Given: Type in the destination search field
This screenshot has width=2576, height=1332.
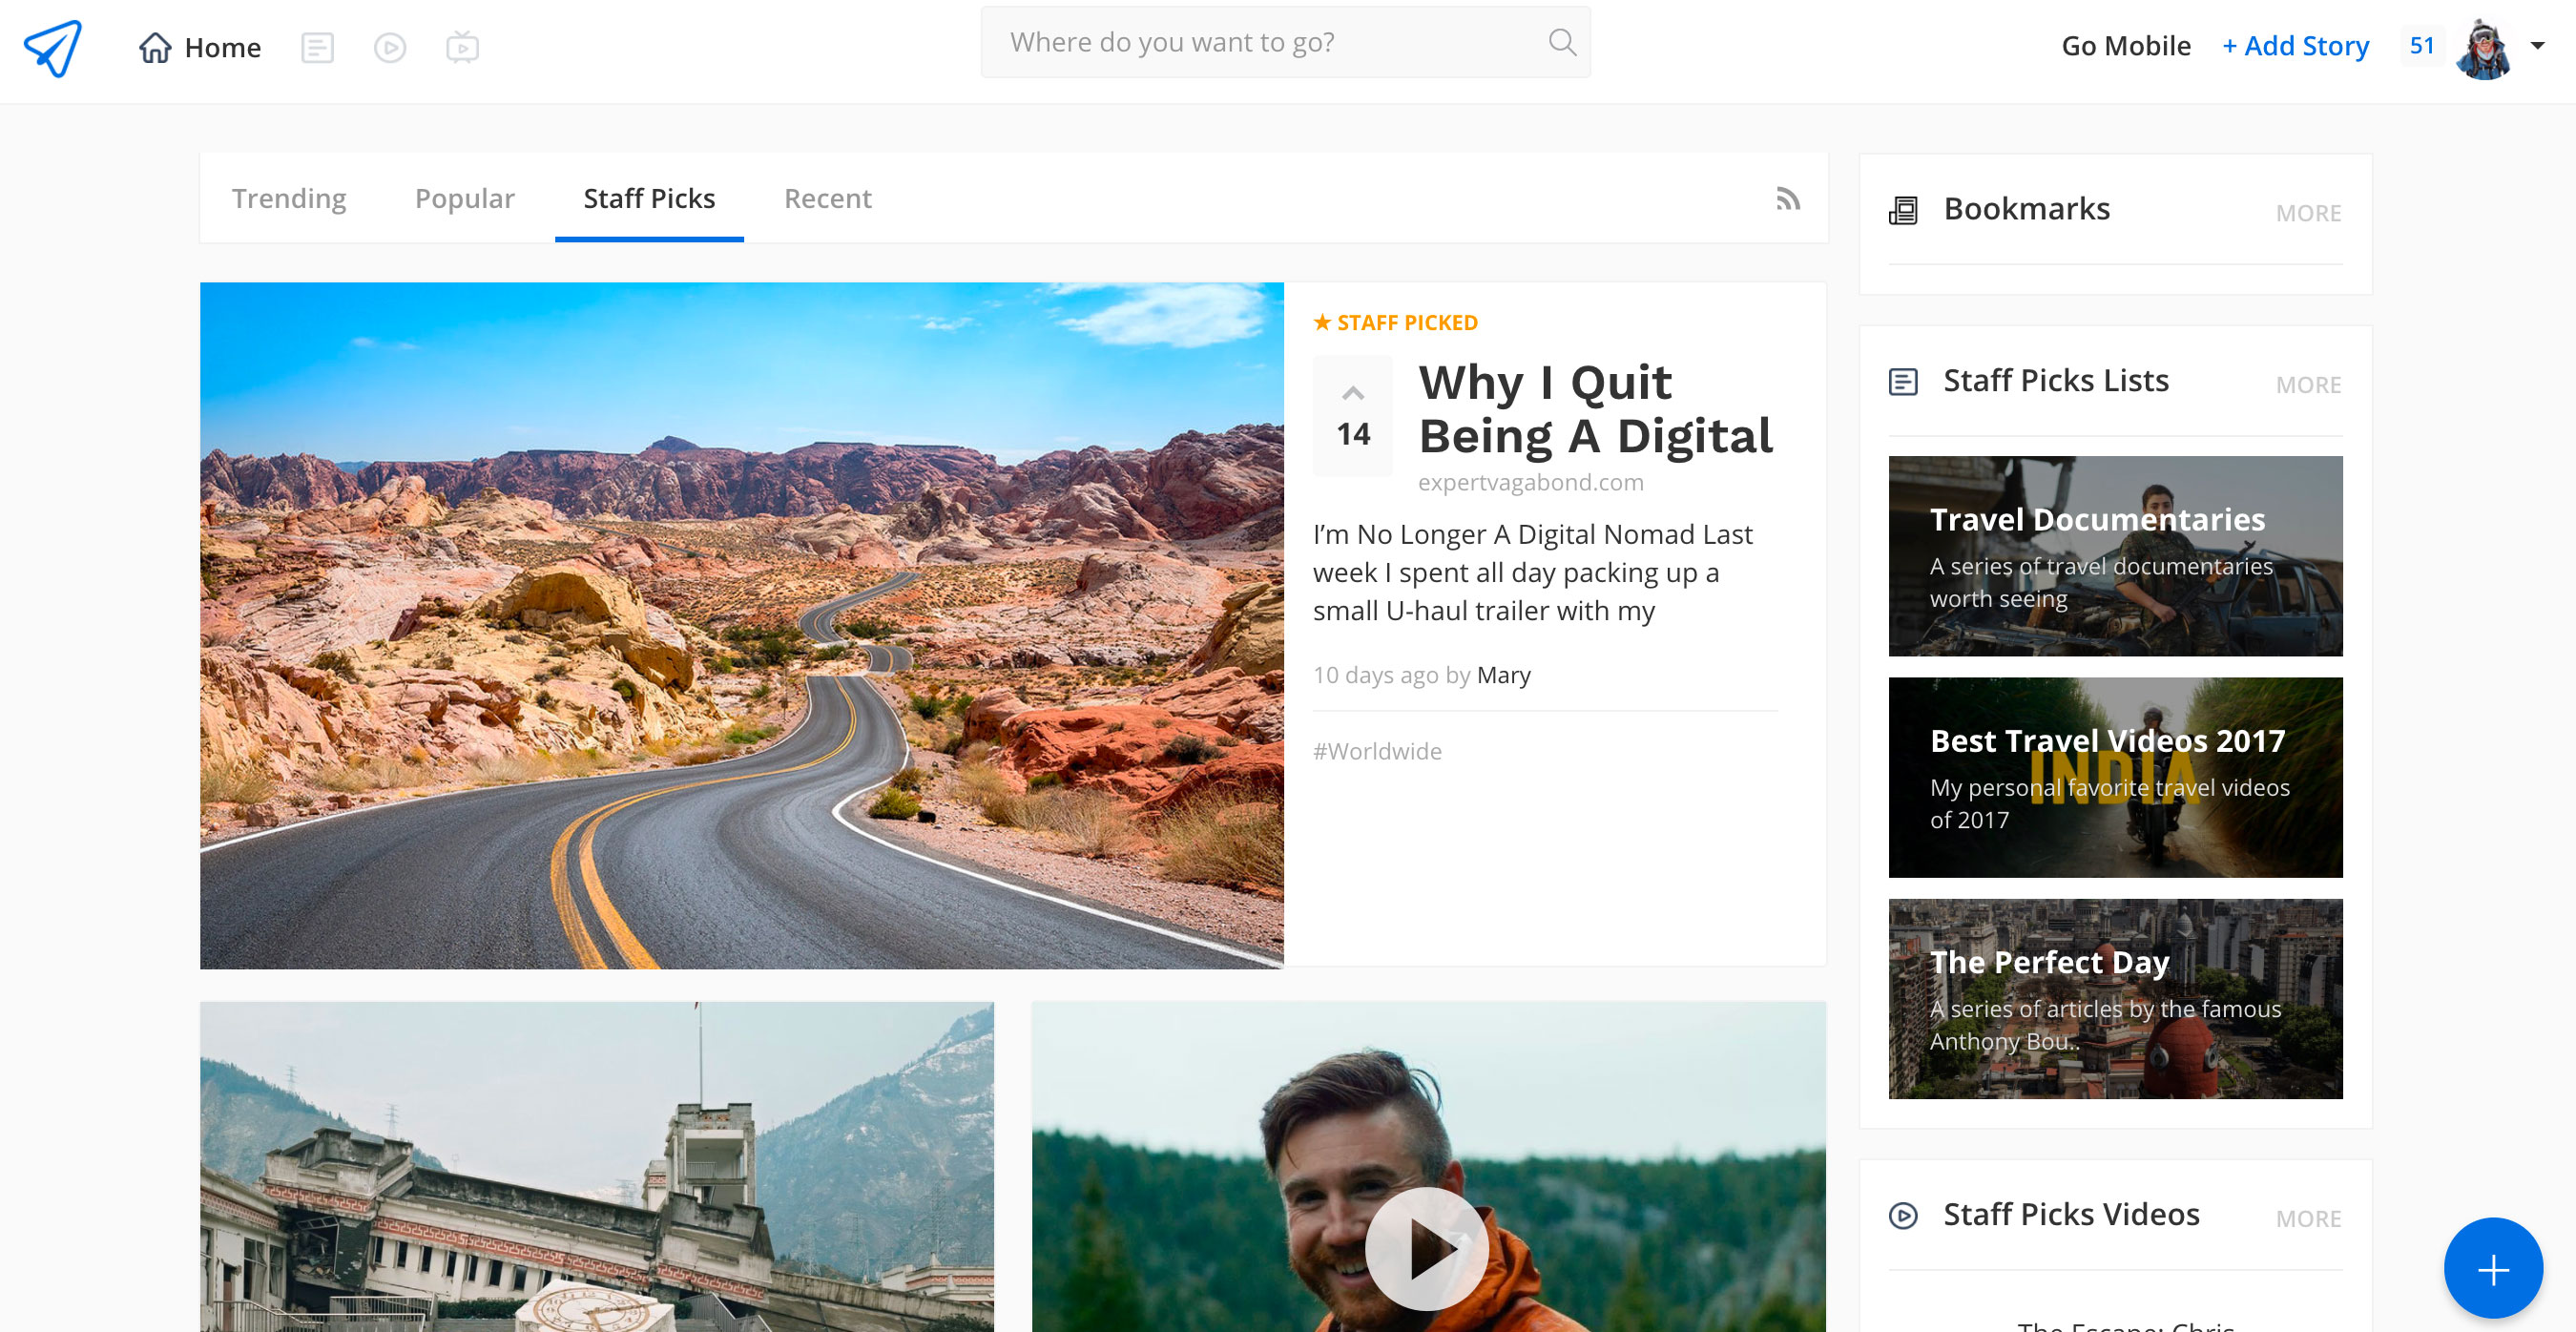Looking at the screenshot, I should 1260,42.
